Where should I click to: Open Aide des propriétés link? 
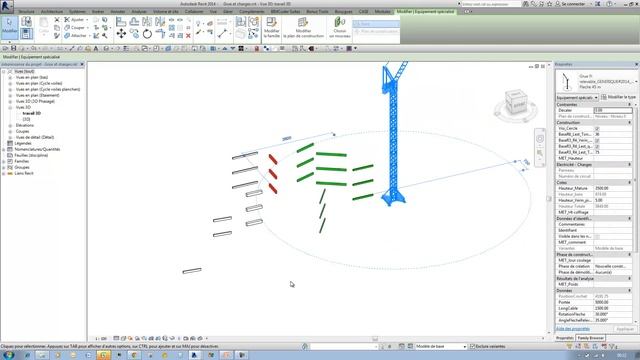573,329
